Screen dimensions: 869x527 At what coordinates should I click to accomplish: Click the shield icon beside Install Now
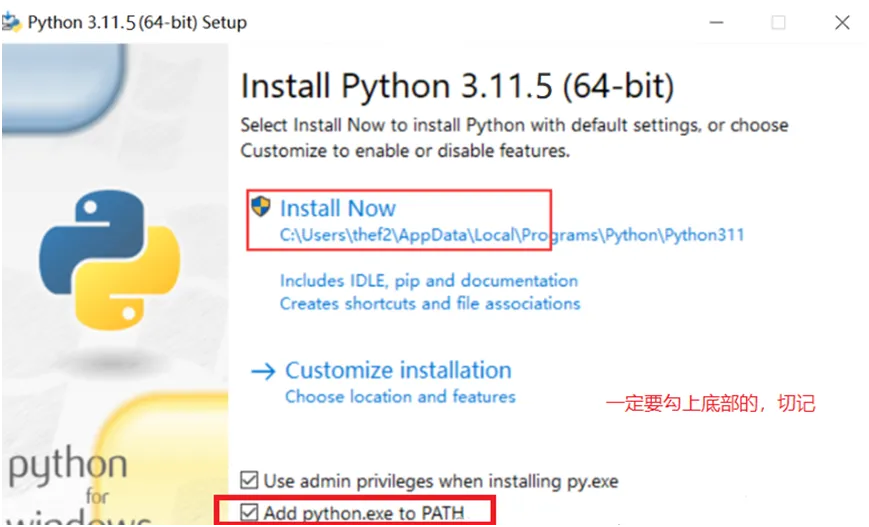260,206
